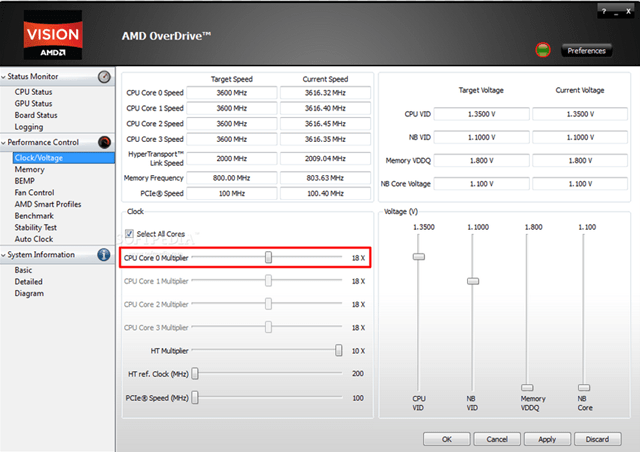640x452 pixels.
Task: Open Detailed system information
Action: [x=29, y=282]
